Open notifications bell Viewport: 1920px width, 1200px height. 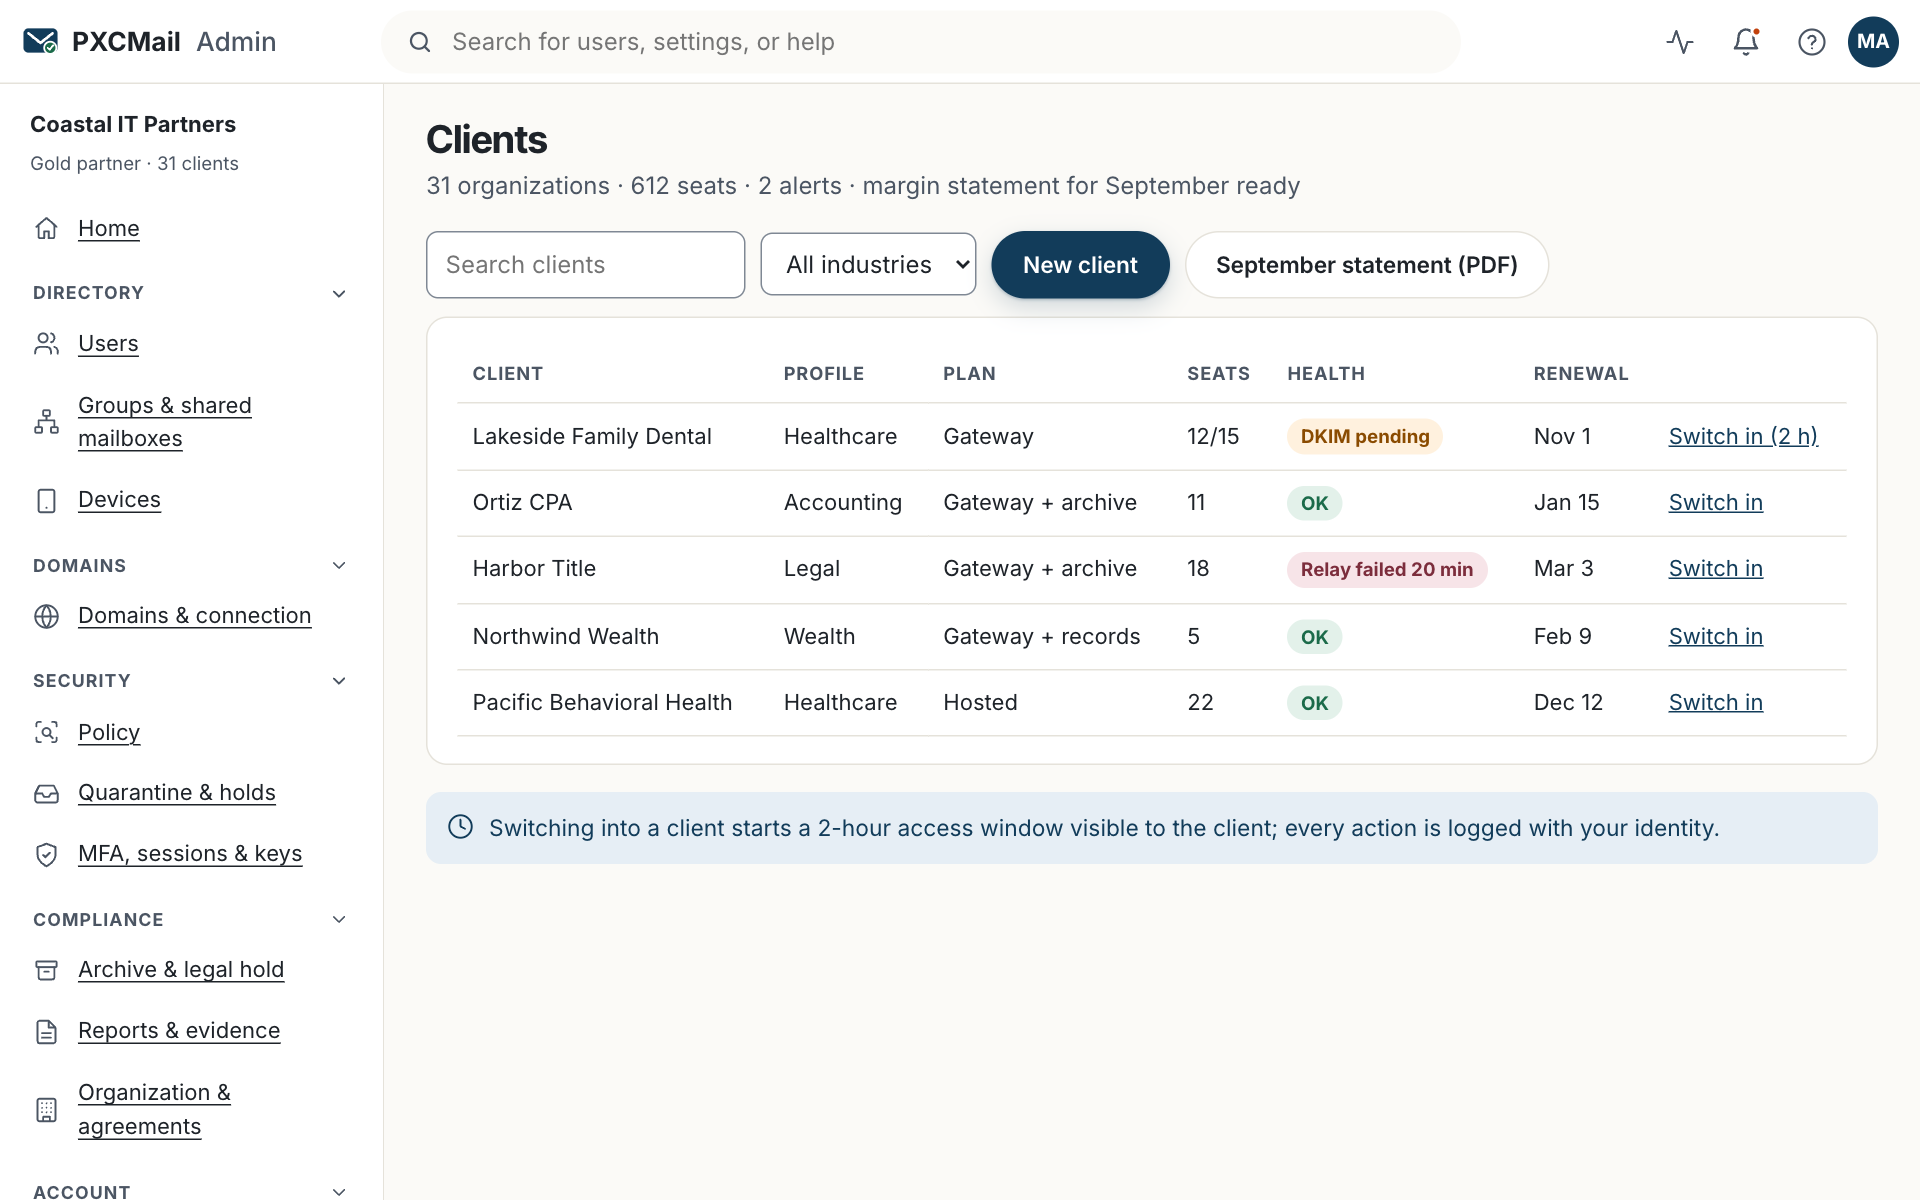[1746, 42]
